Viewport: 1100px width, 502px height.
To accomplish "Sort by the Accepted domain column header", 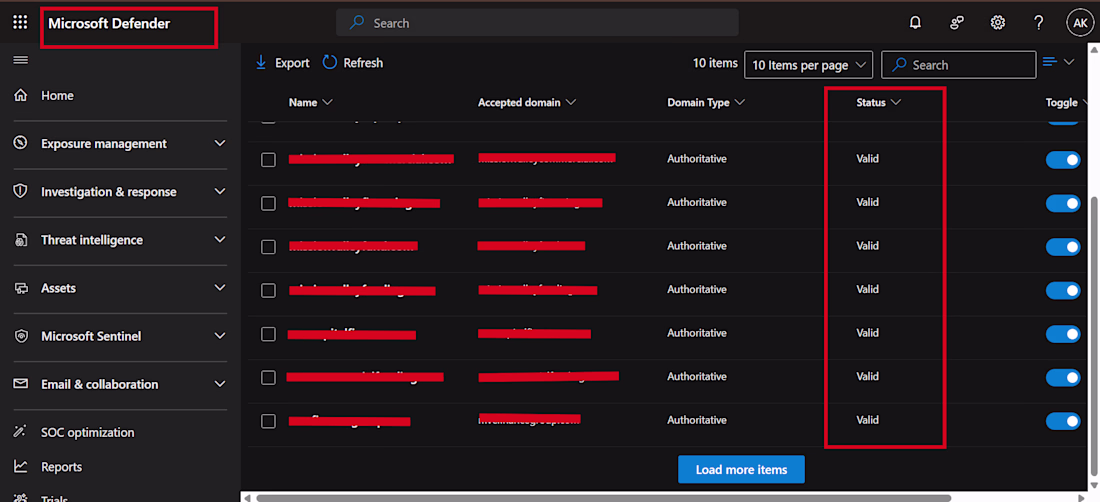I will pos(527,102).
